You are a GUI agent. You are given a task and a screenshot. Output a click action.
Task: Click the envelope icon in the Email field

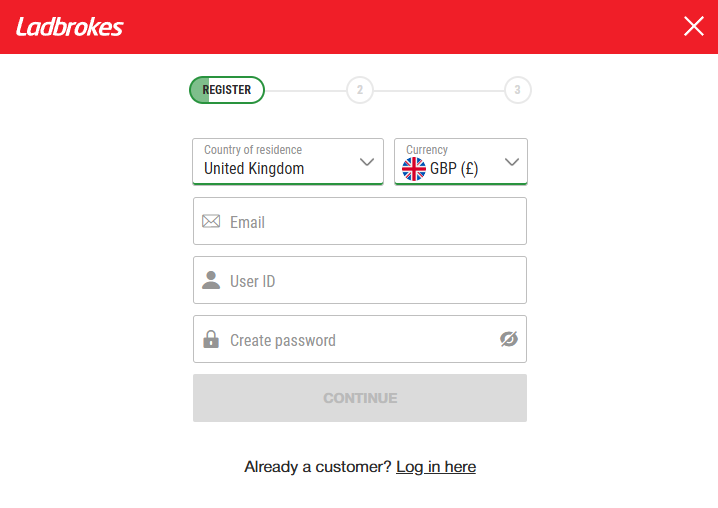click(211, 221)
